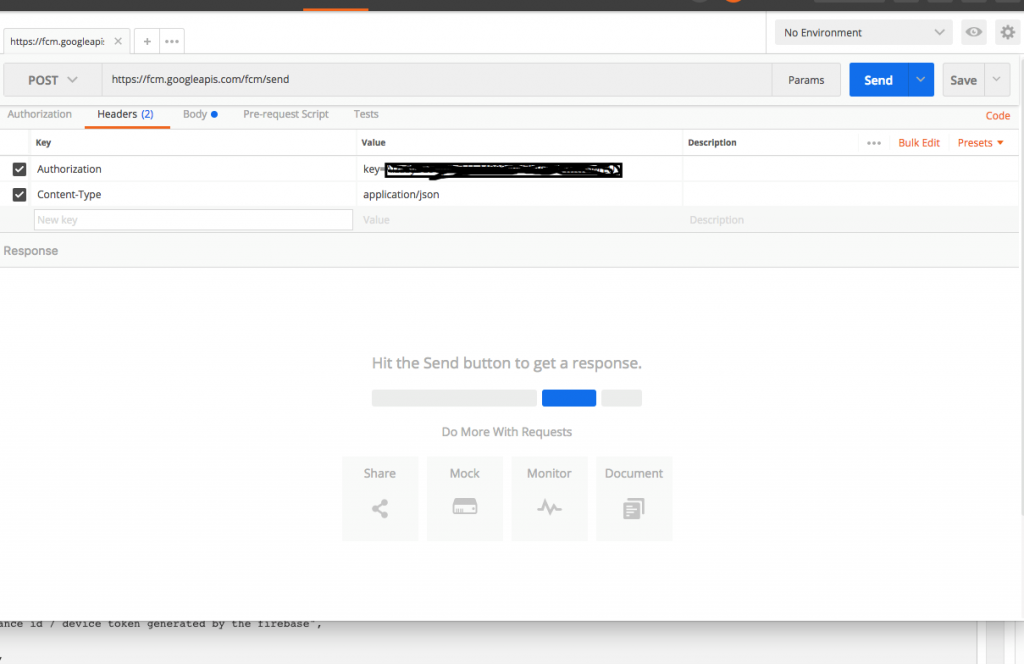Open the environment quick look eye icon
The height and width of the screenshot is (664, 1024).
pyautogui.click(x=973, y=31)
